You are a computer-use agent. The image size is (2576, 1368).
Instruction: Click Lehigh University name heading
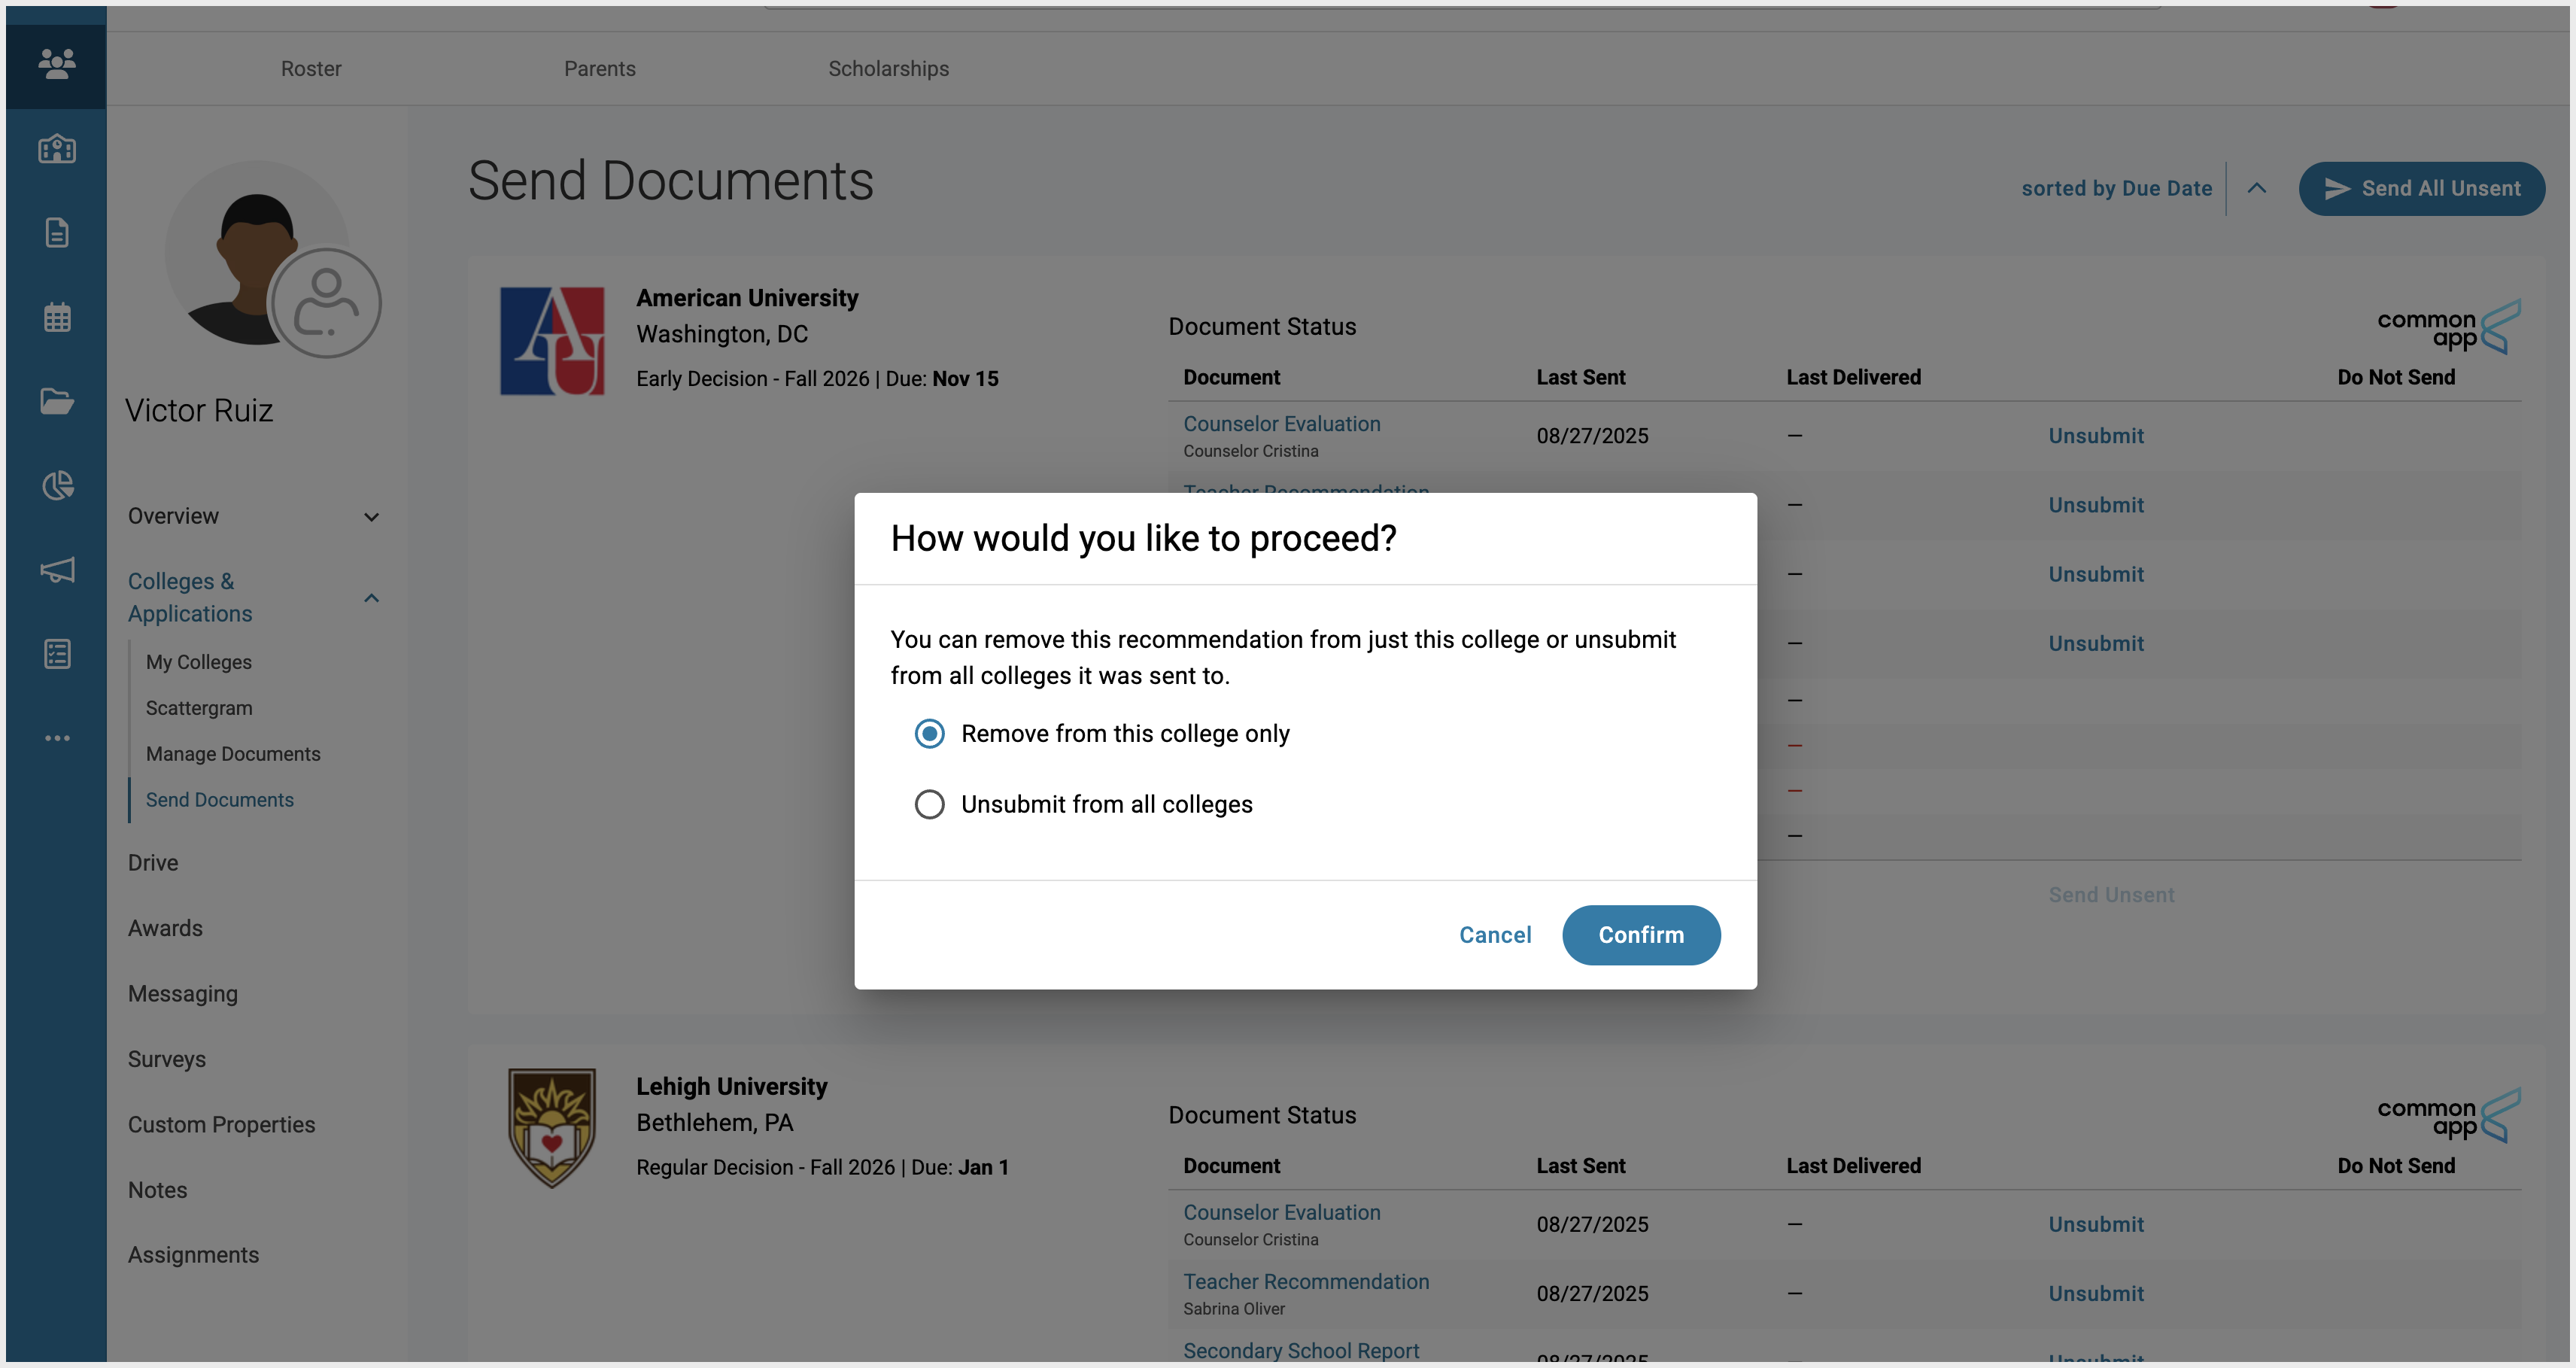732,1087
